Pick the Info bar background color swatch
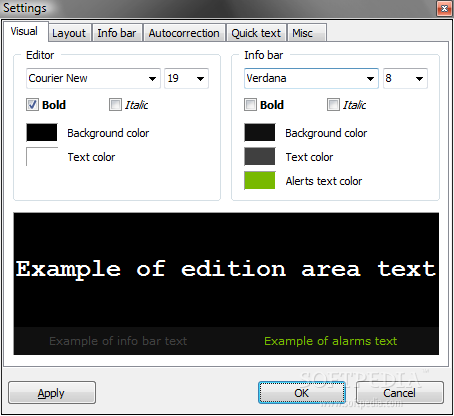 (260, 132)
